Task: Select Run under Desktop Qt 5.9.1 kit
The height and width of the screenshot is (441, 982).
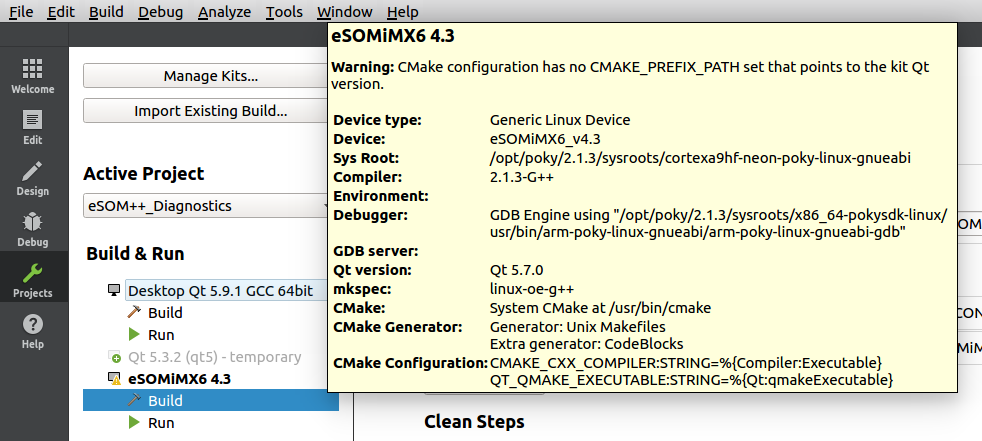Action: pos(161,334)
